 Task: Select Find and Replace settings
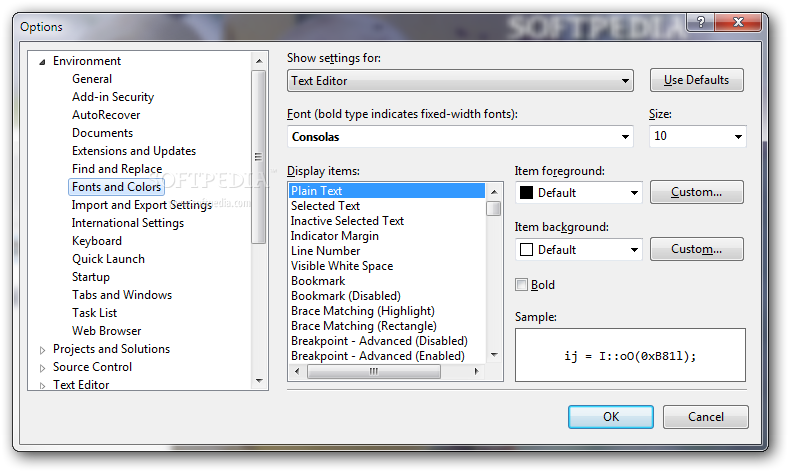point(117,169)
